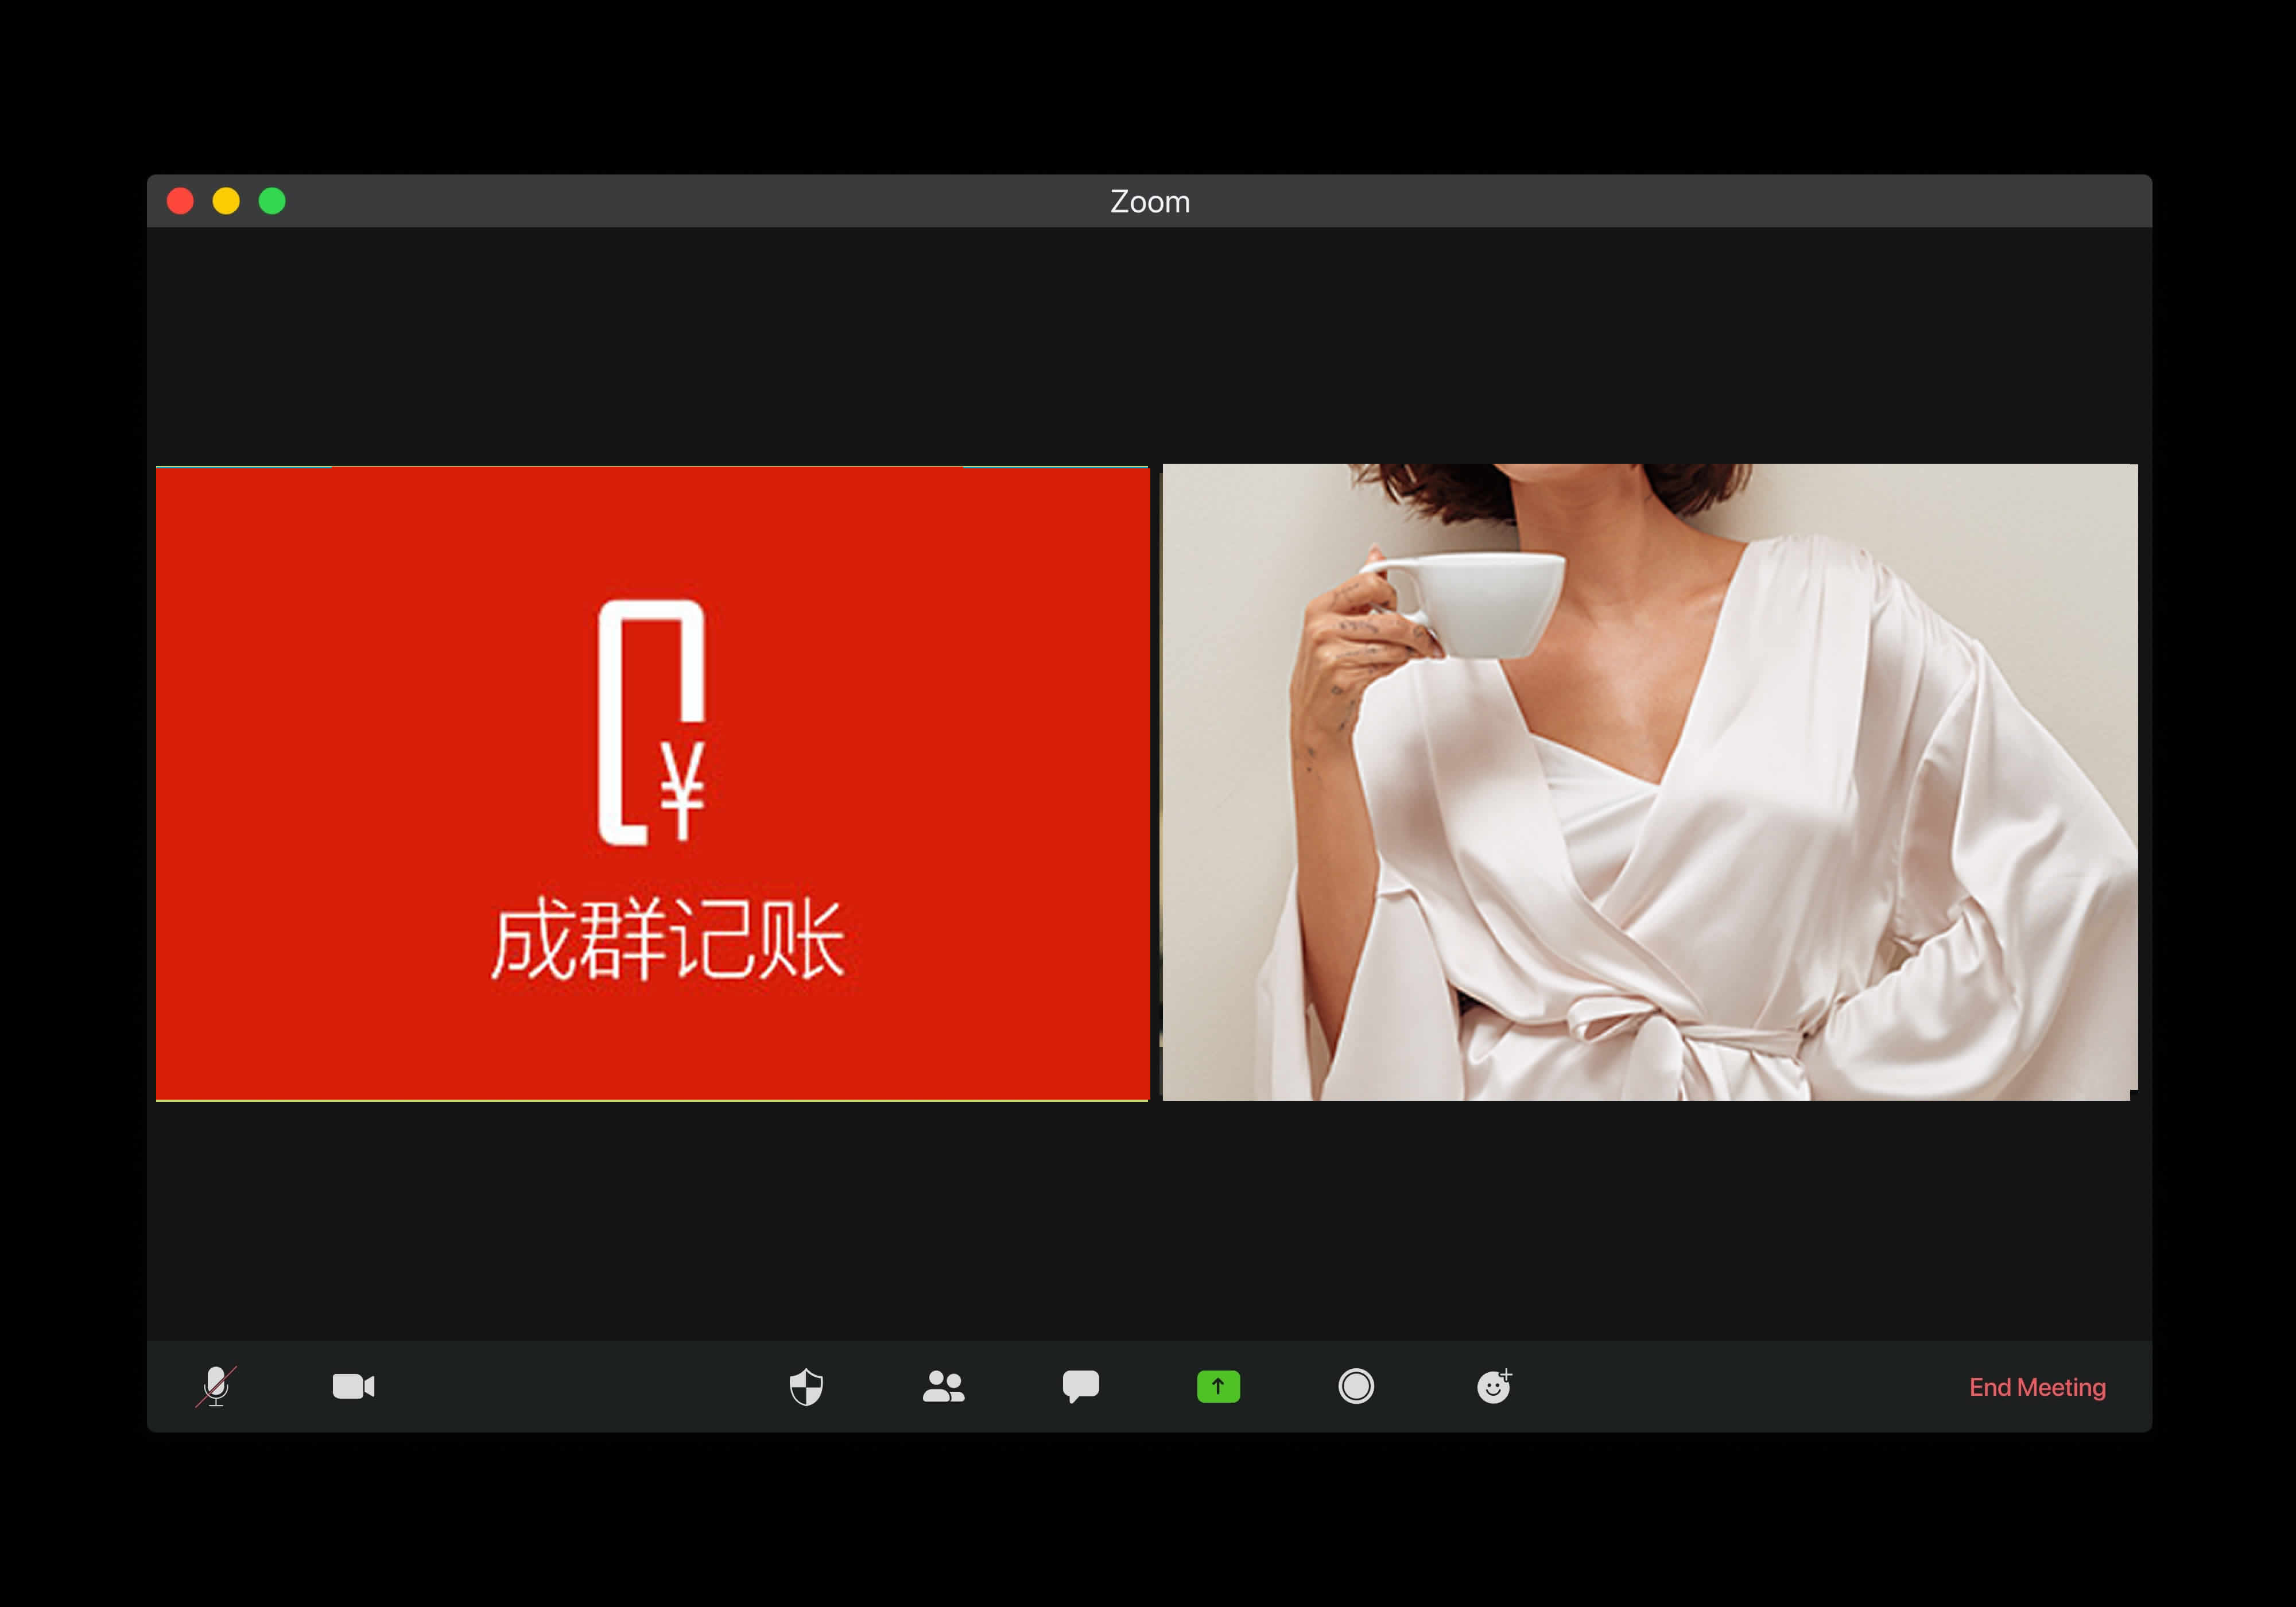Viewport: 2296px width, 1607px height.
Task: Start recording with the Record icon
Action: [1355, 1386]
